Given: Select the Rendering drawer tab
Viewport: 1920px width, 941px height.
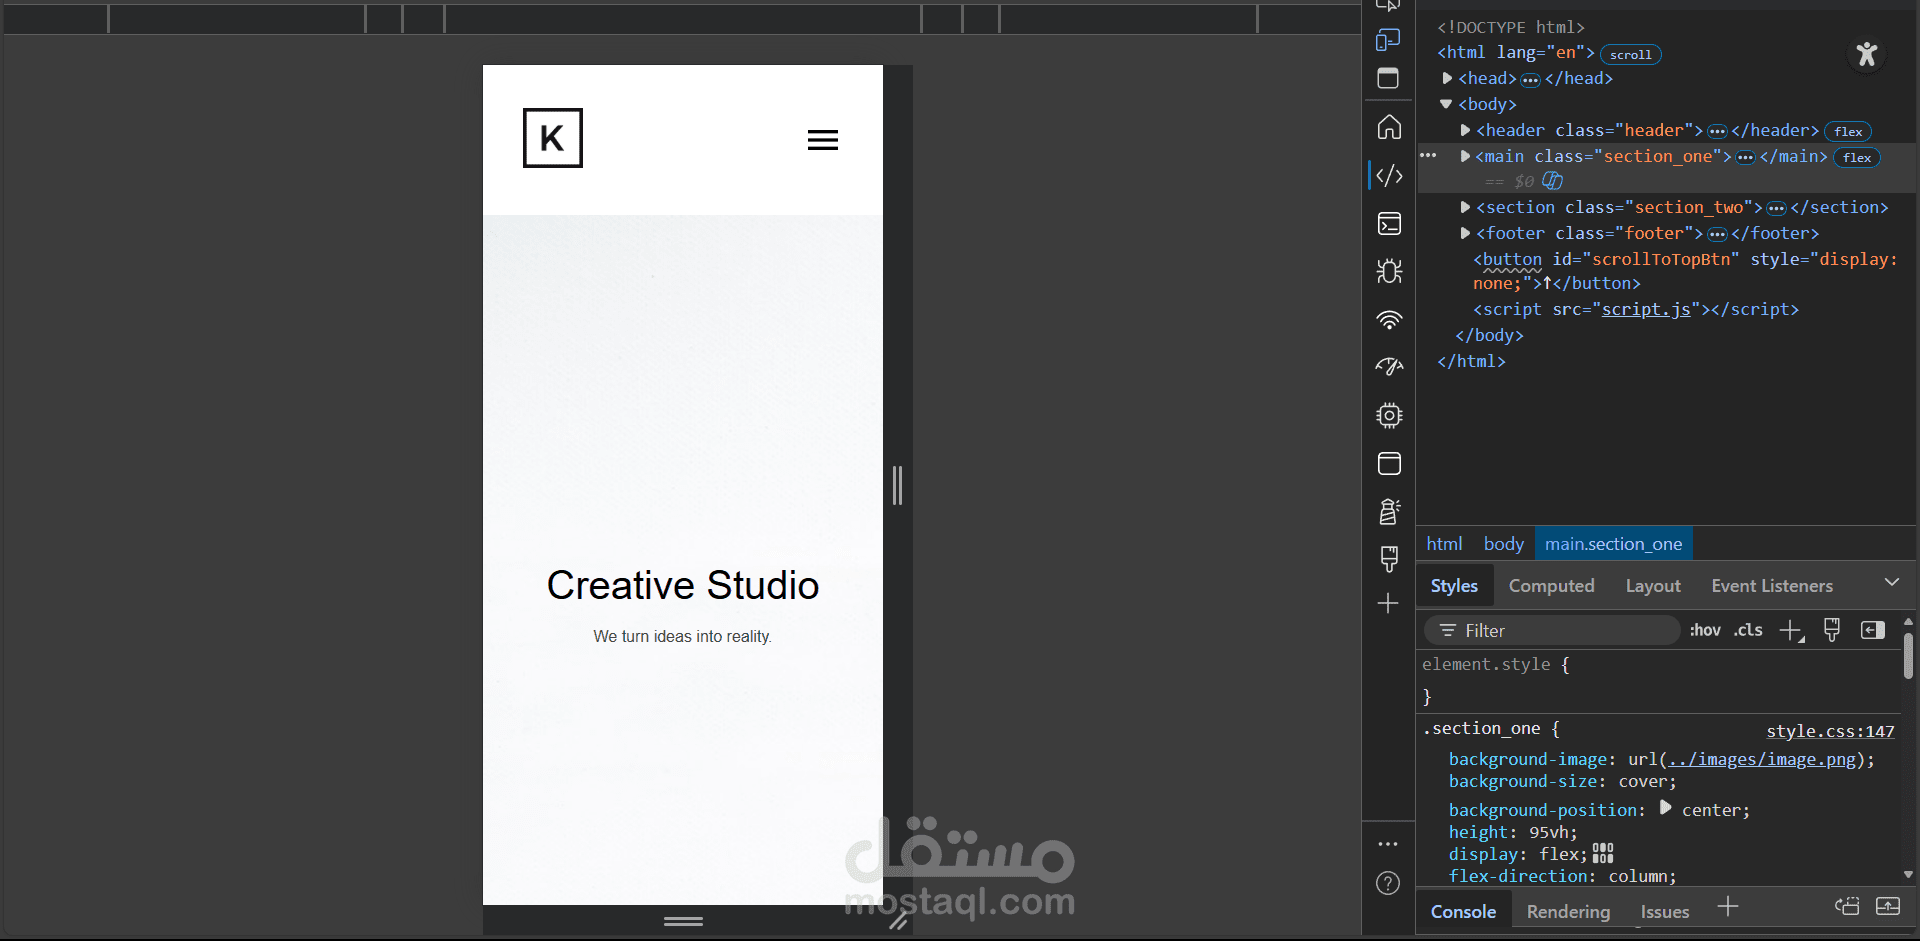Looking at the screenshot, I should [1568, 912].
